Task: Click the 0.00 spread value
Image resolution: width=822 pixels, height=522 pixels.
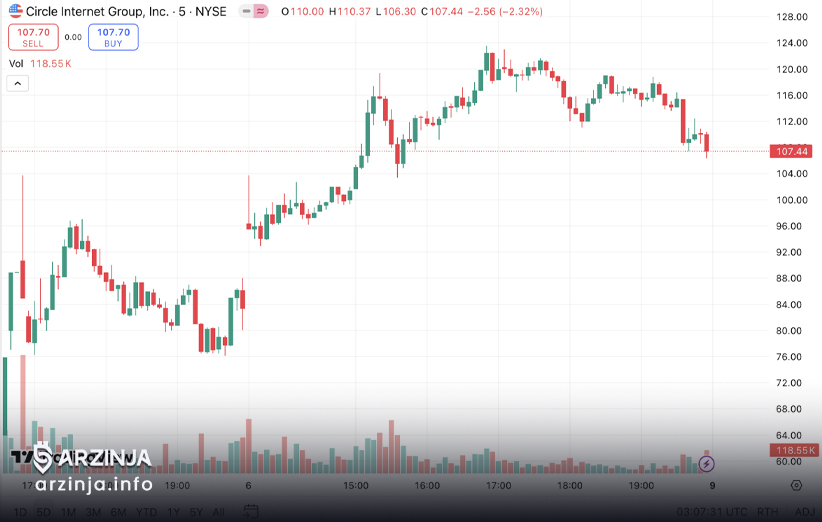Action: (73, 37)
